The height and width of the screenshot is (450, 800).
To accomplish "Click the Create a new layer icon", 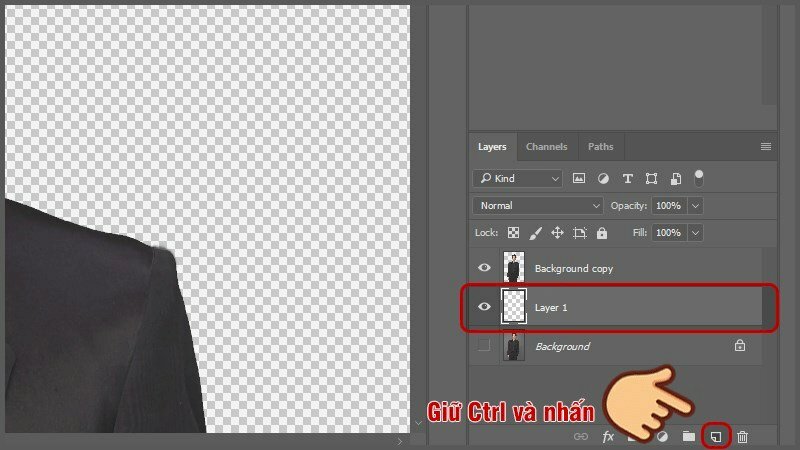I will click(715, 436).
